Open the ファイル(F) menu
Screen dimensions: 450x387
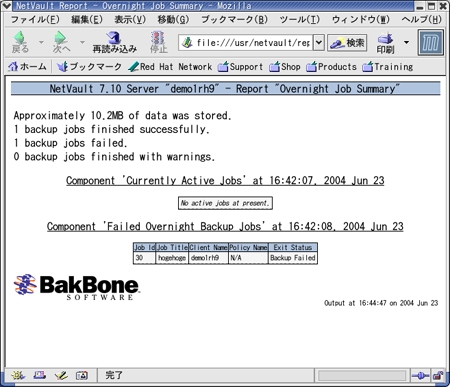35,20
